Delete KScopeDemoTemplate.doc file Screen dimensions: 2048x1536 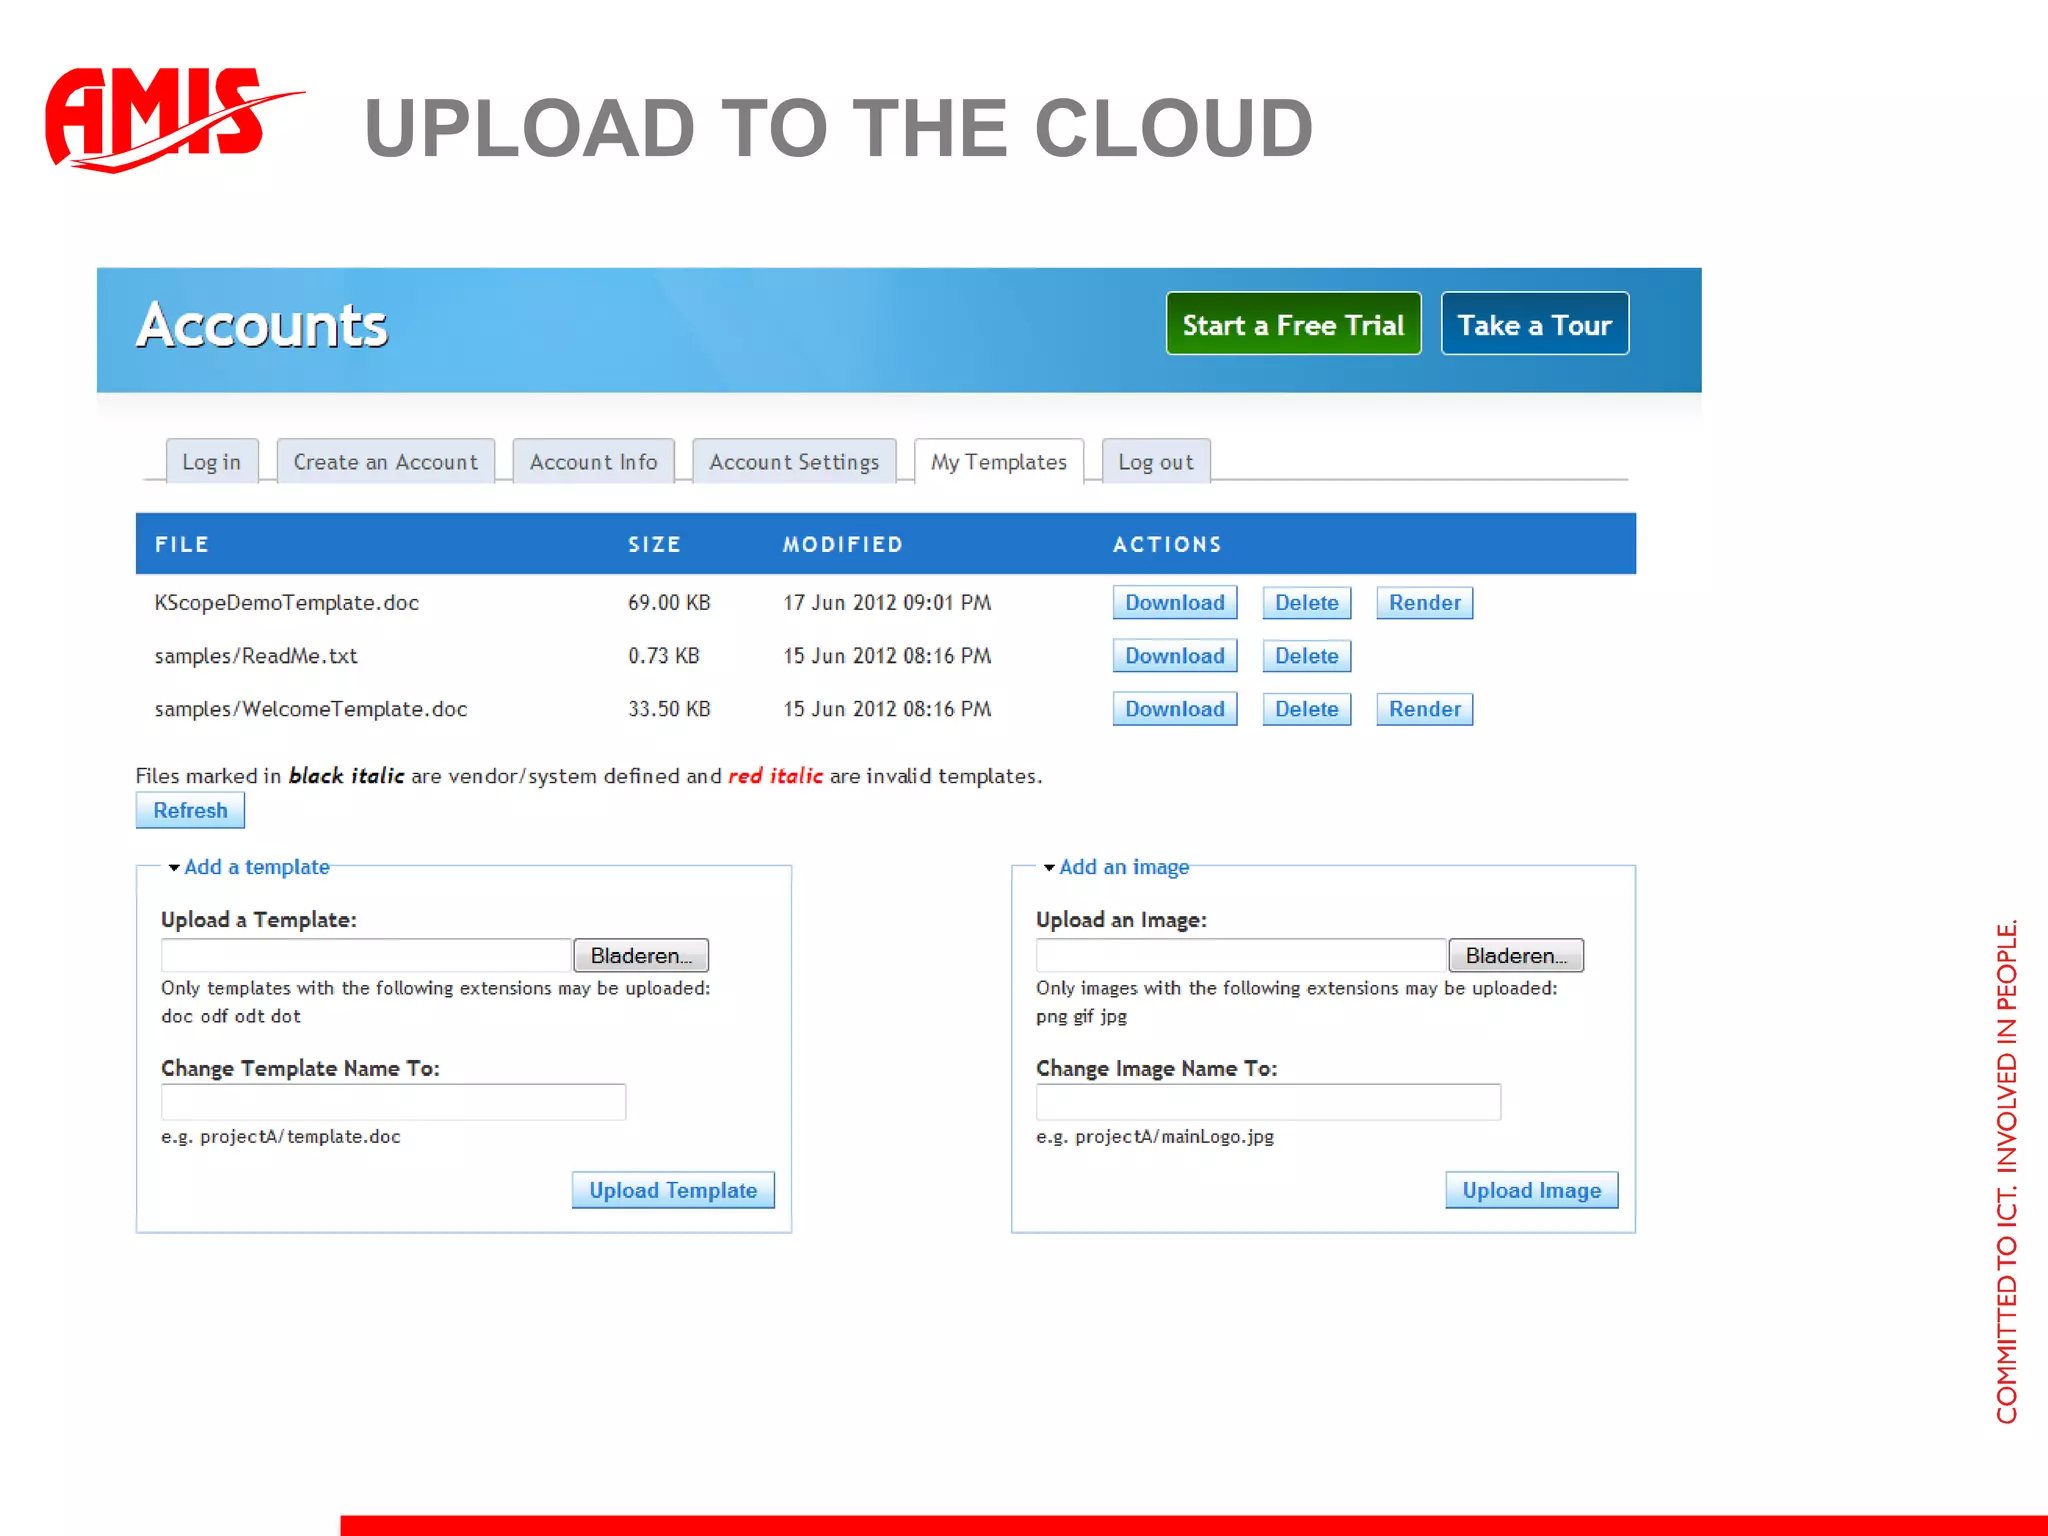pyautogui.click(x=1307, y=603)
